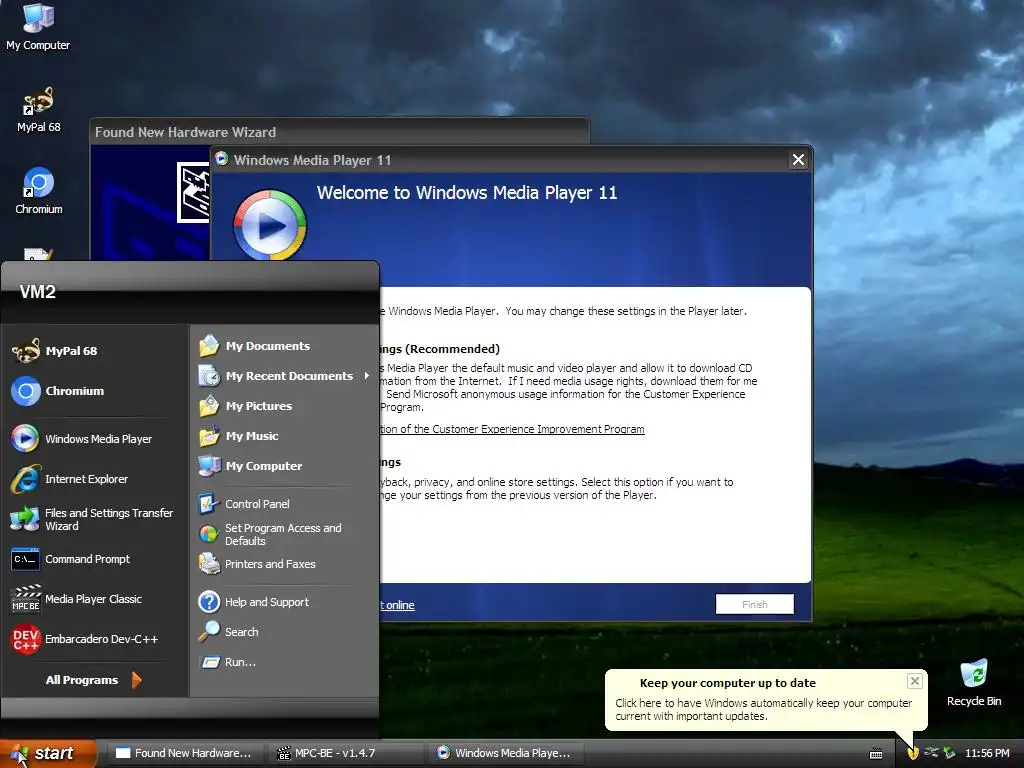Expand All Programs list
Screen dimensions: 1024x768
(x=93, y=680)
